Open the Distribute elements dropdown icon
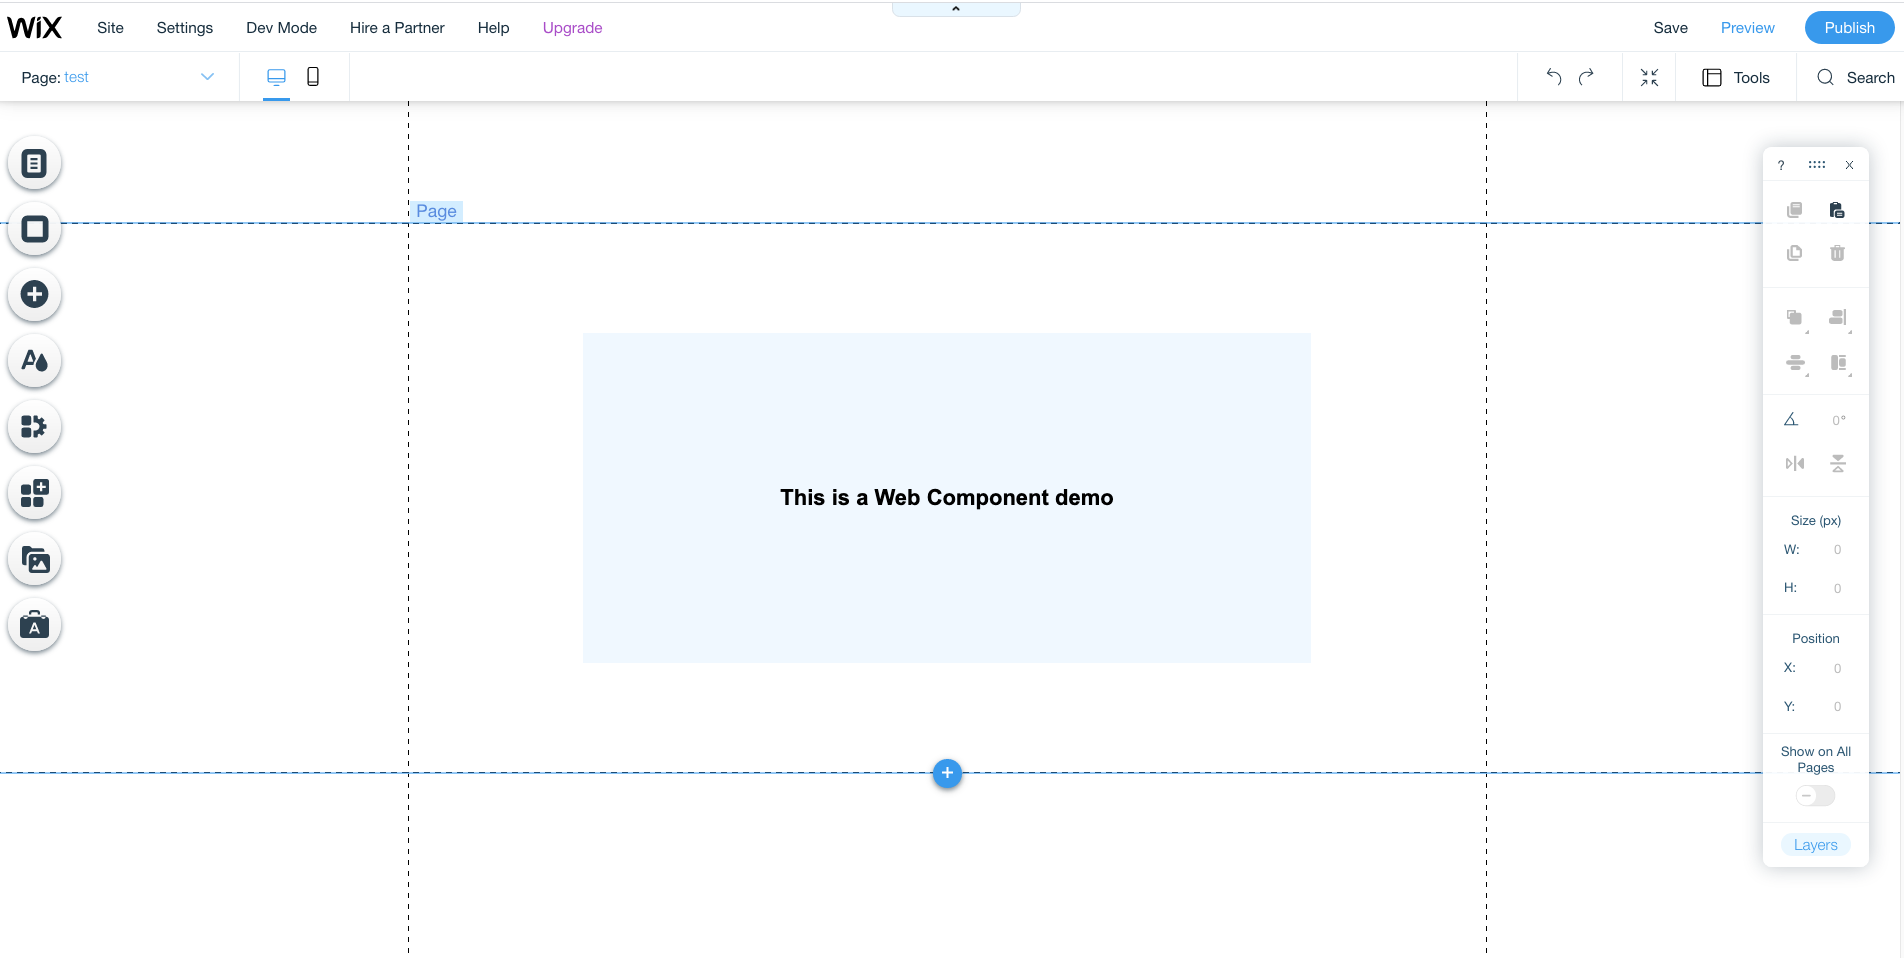 (x=1797, y=364)
